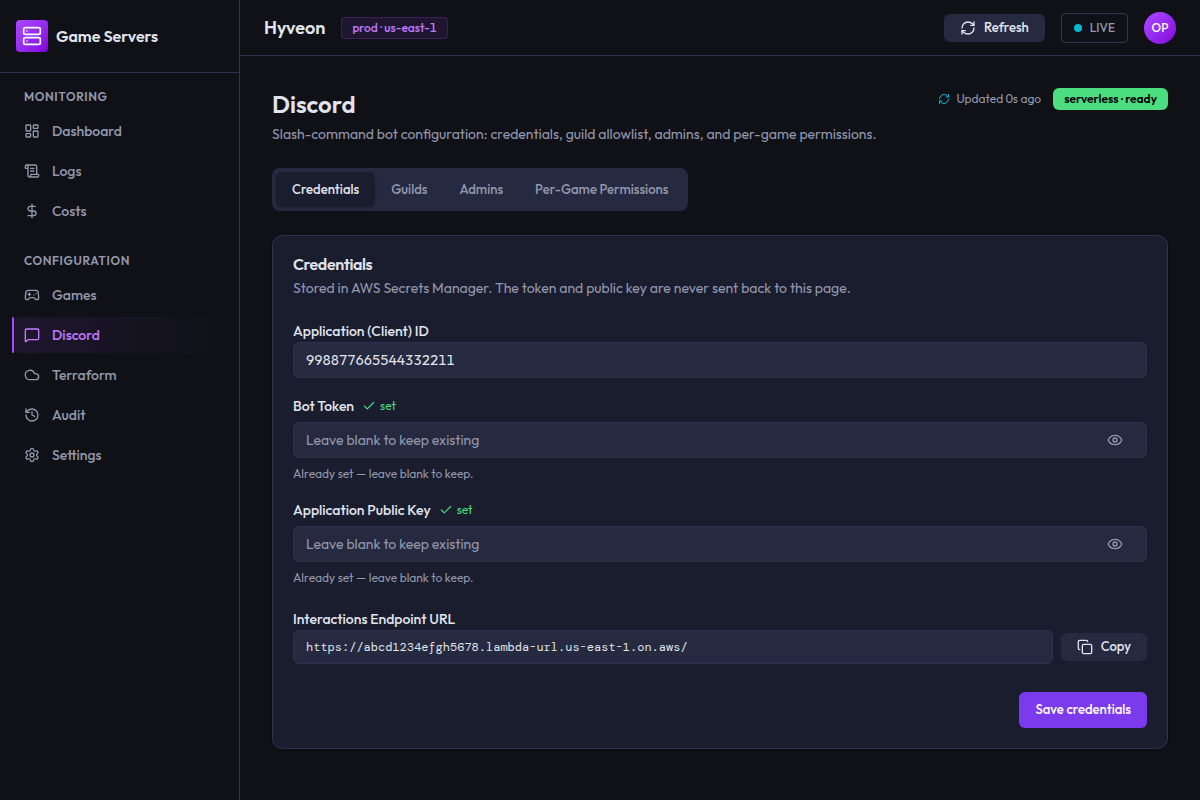This screenshot has width=1200, height=800.
Task: Go to Games configuration
Action: (x=119, y=295)
